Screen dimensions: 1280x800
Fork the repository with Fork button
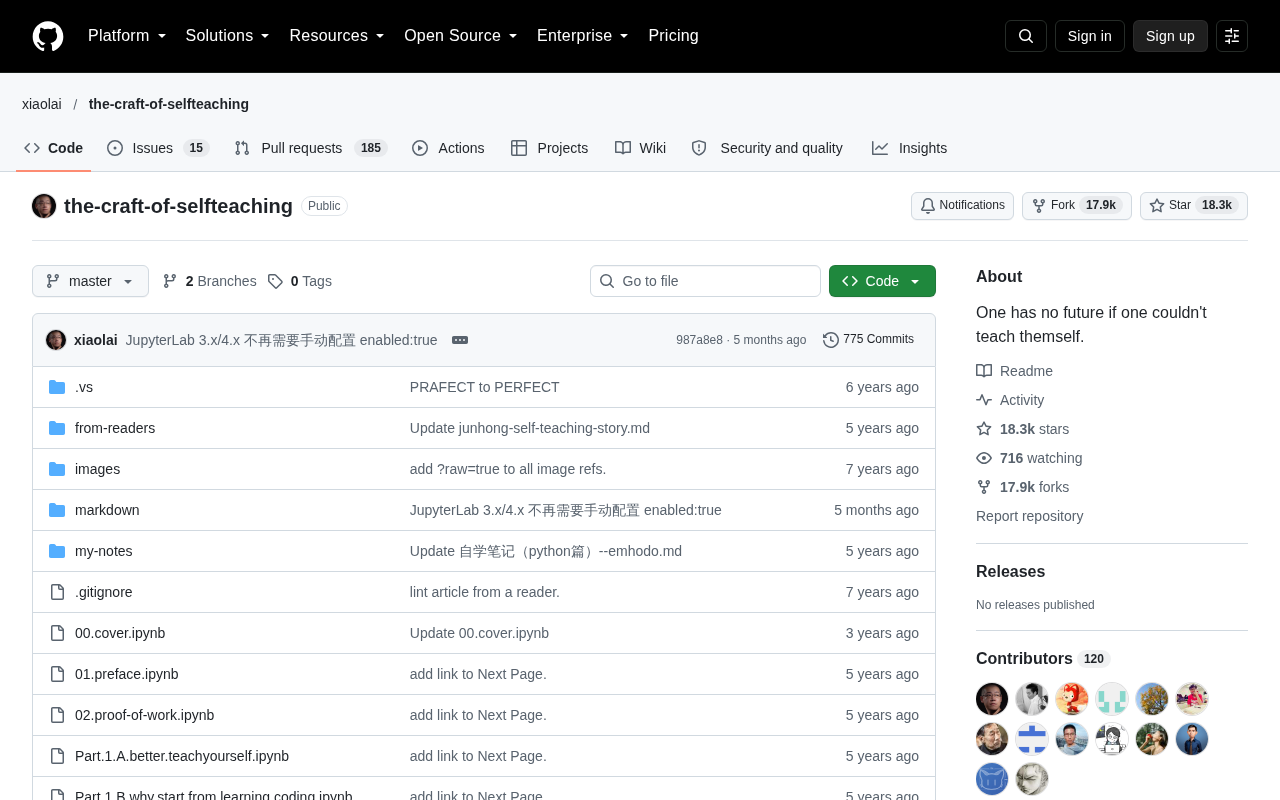point(1077,206)
